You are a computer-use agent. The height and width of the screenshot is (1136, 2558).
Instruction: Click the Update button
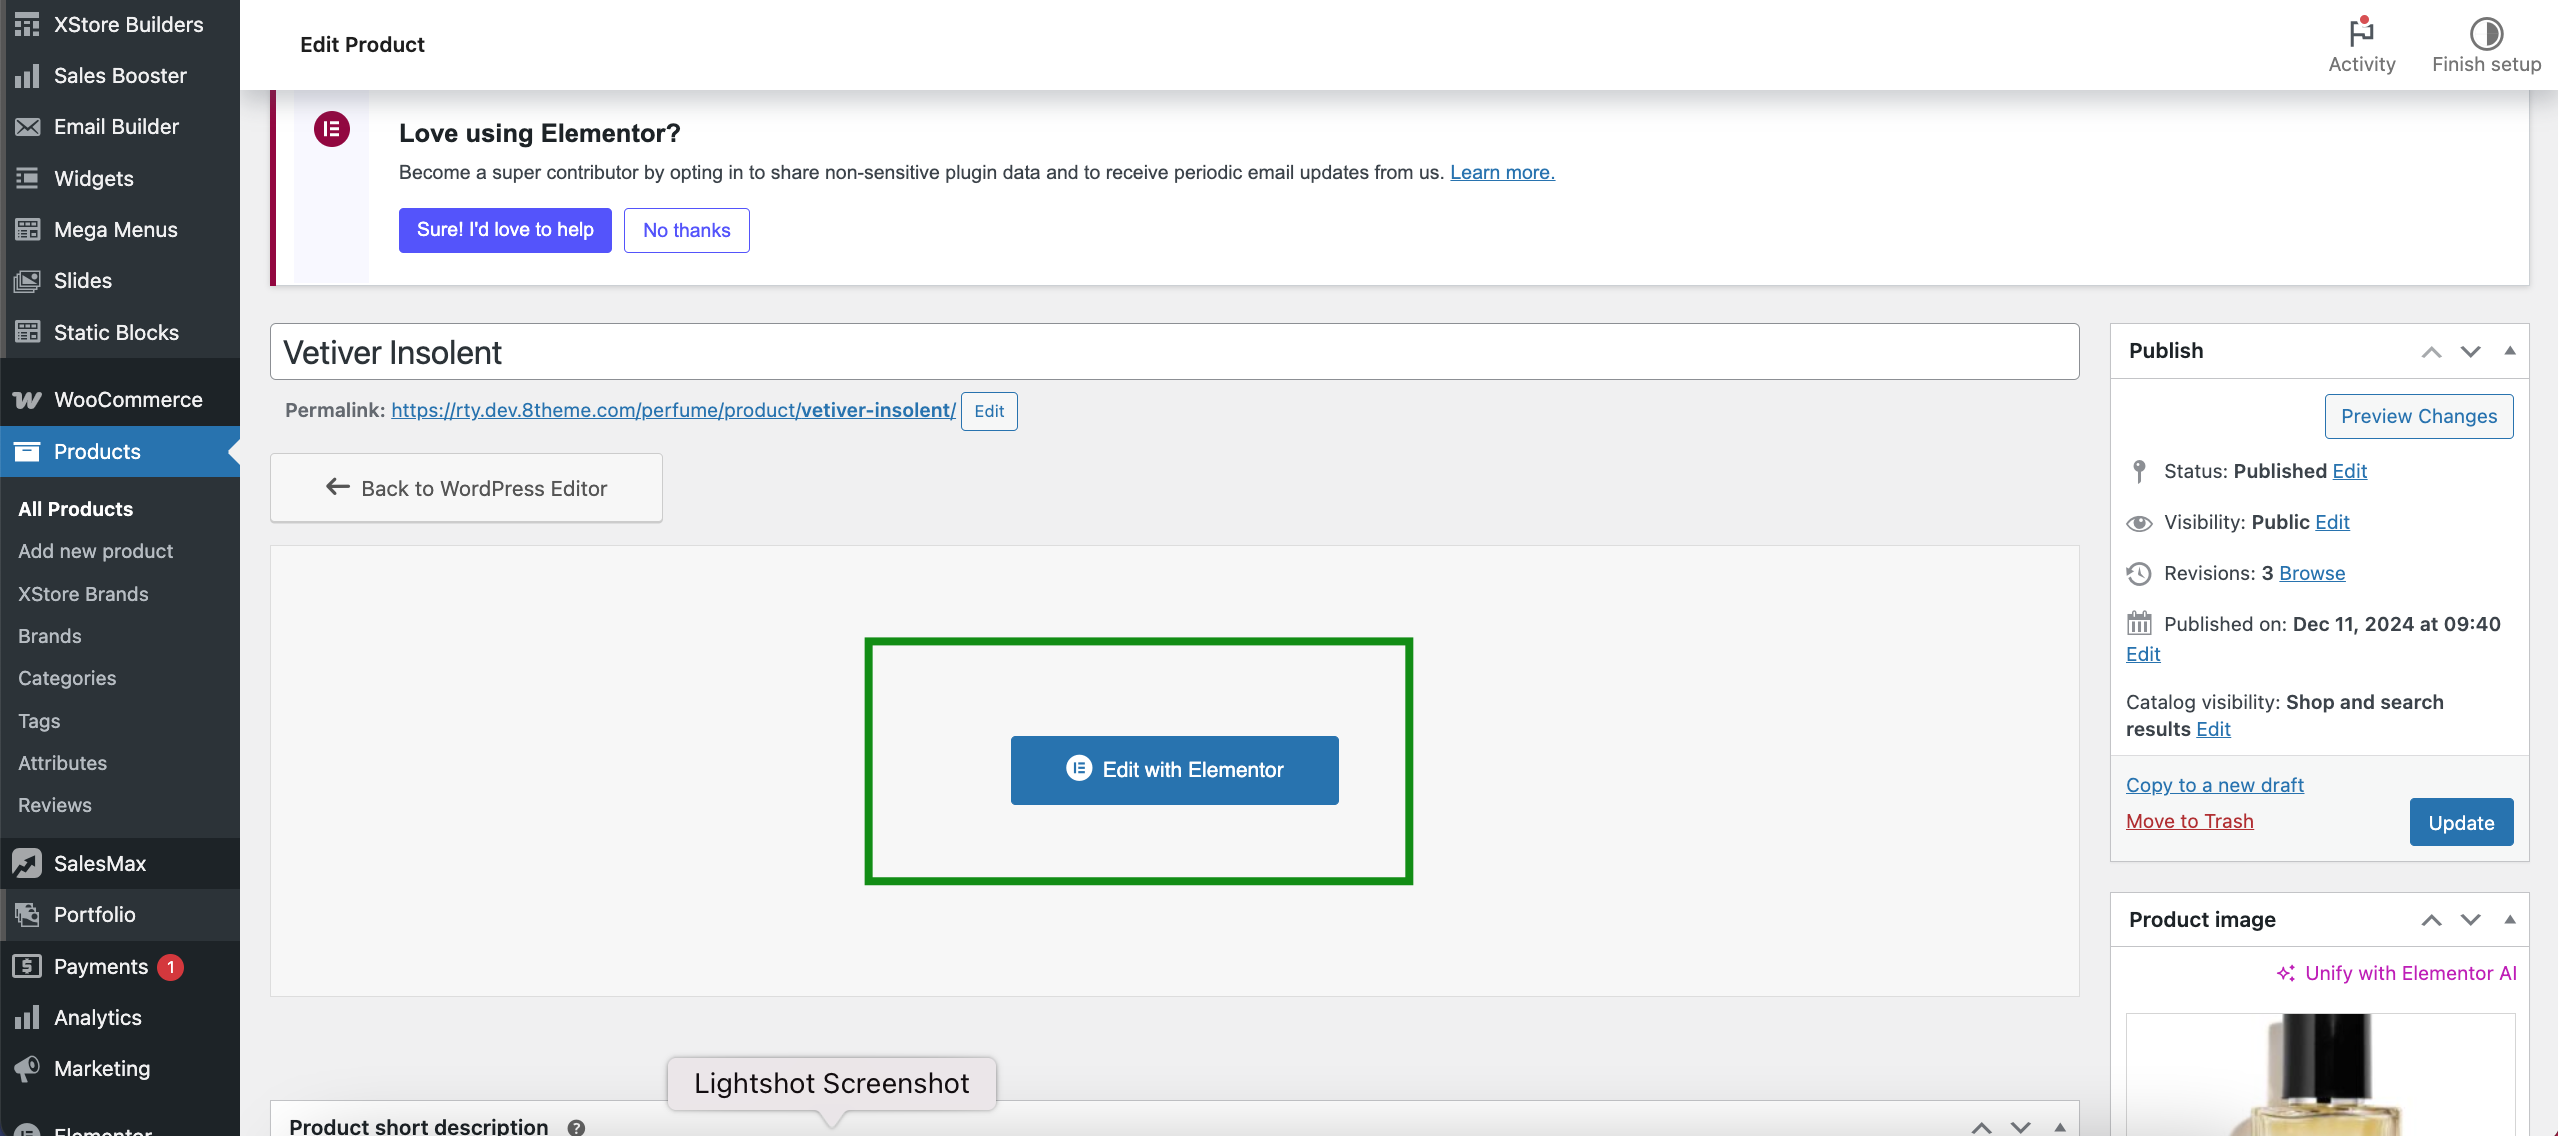tap(2461, 822)
